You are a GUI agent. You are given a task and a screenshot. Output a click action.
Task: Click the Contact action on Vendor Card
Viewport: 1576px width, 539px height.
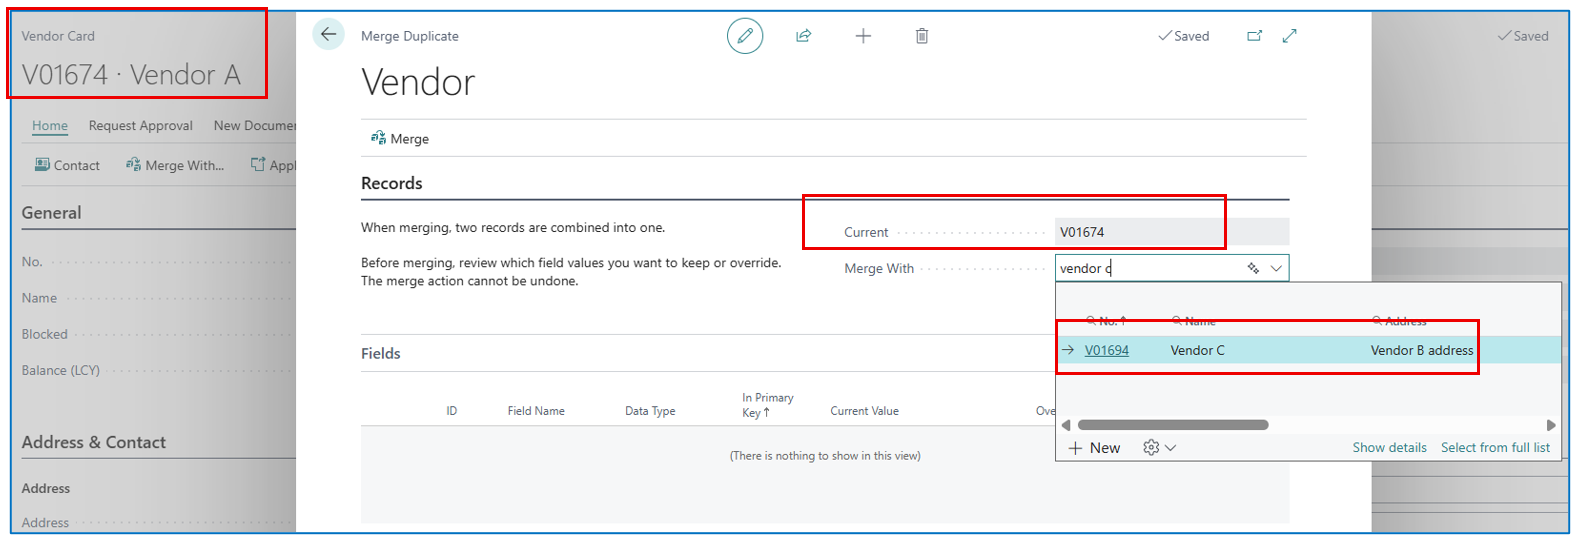68,166
